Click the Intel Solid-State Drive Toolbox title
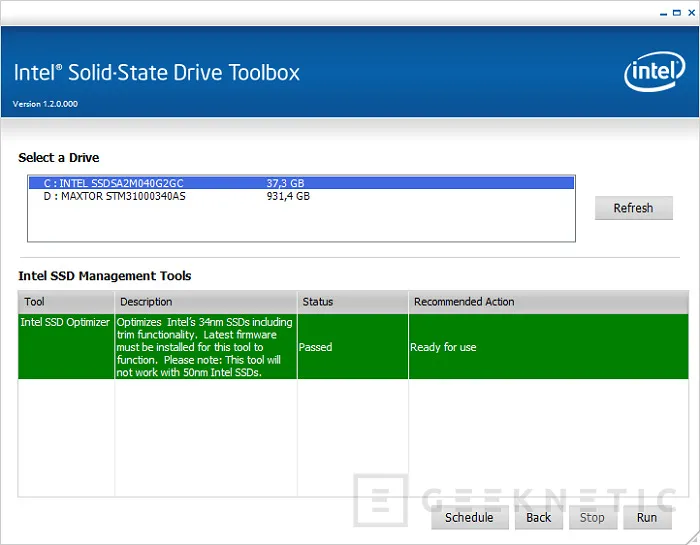The width and height of the screenshot is (700, 545). click(x=157, y=73)
